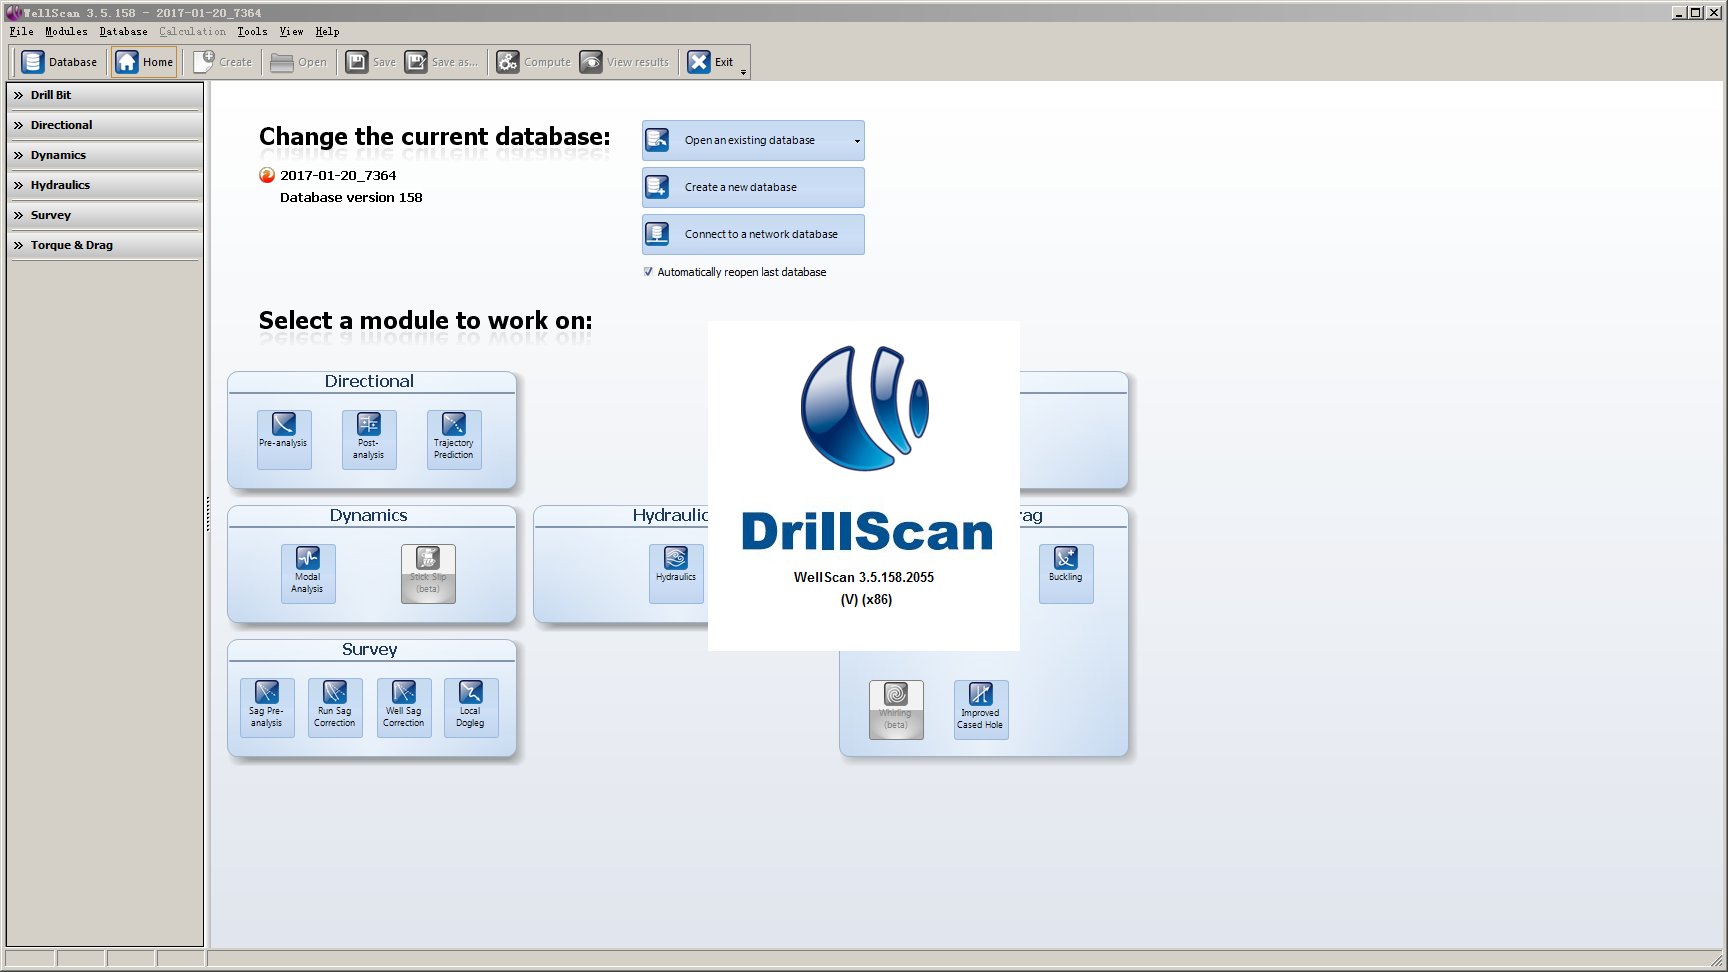Open the existing database dropdown arrow
Screen dimensions: 1728x972
point(857,141)
